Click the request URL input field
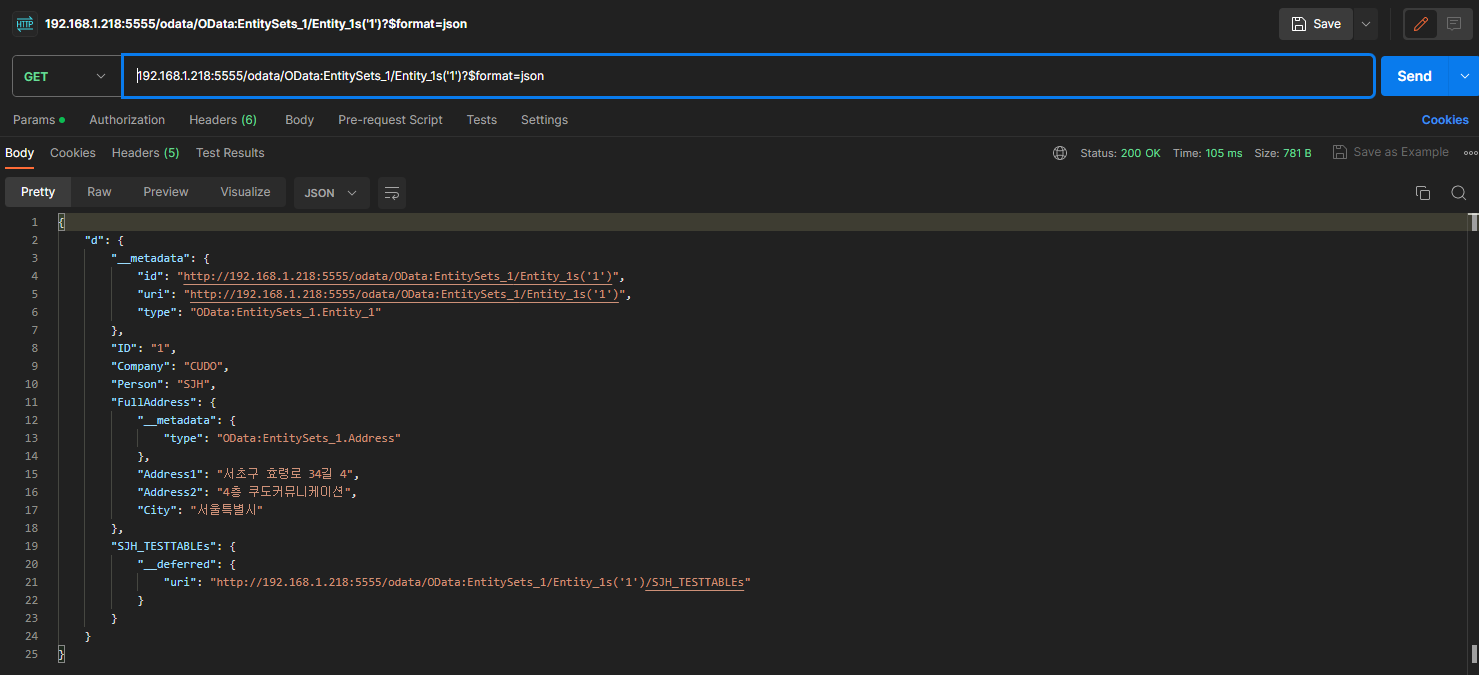1479x675 pixels. coord(748,76)
